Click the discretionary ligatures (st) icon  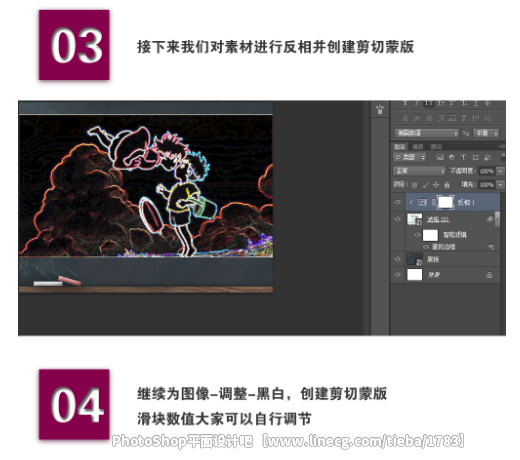[429, 118]
